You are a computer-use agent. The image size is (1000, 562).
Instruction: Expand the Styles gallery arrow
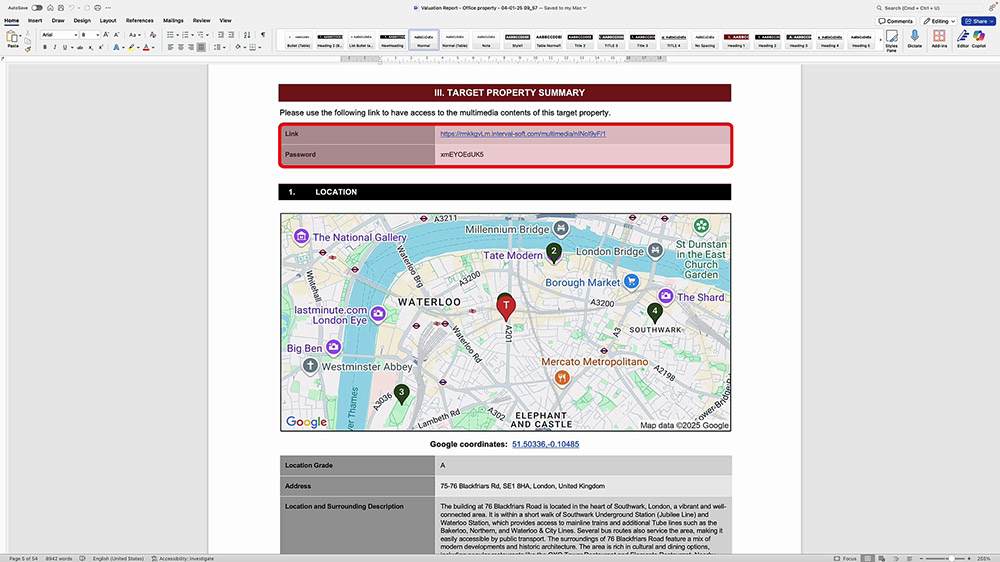point(880,40)
